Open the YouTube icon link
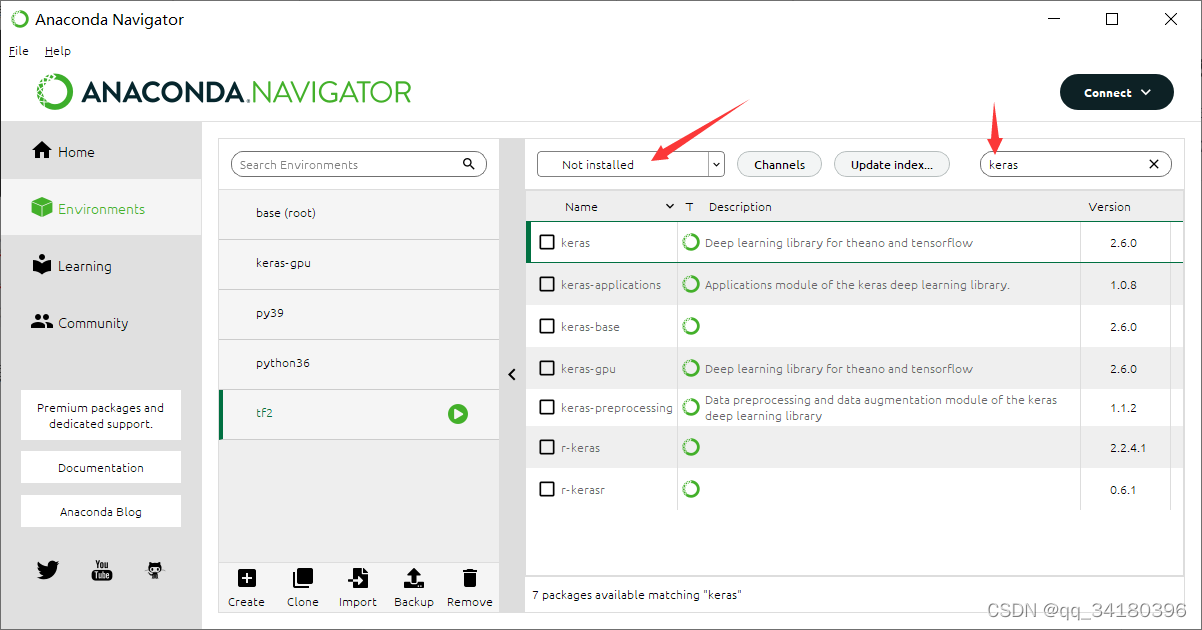Image resolution: width=1202 pixels, height=630 pixels. tap(102, 570)
